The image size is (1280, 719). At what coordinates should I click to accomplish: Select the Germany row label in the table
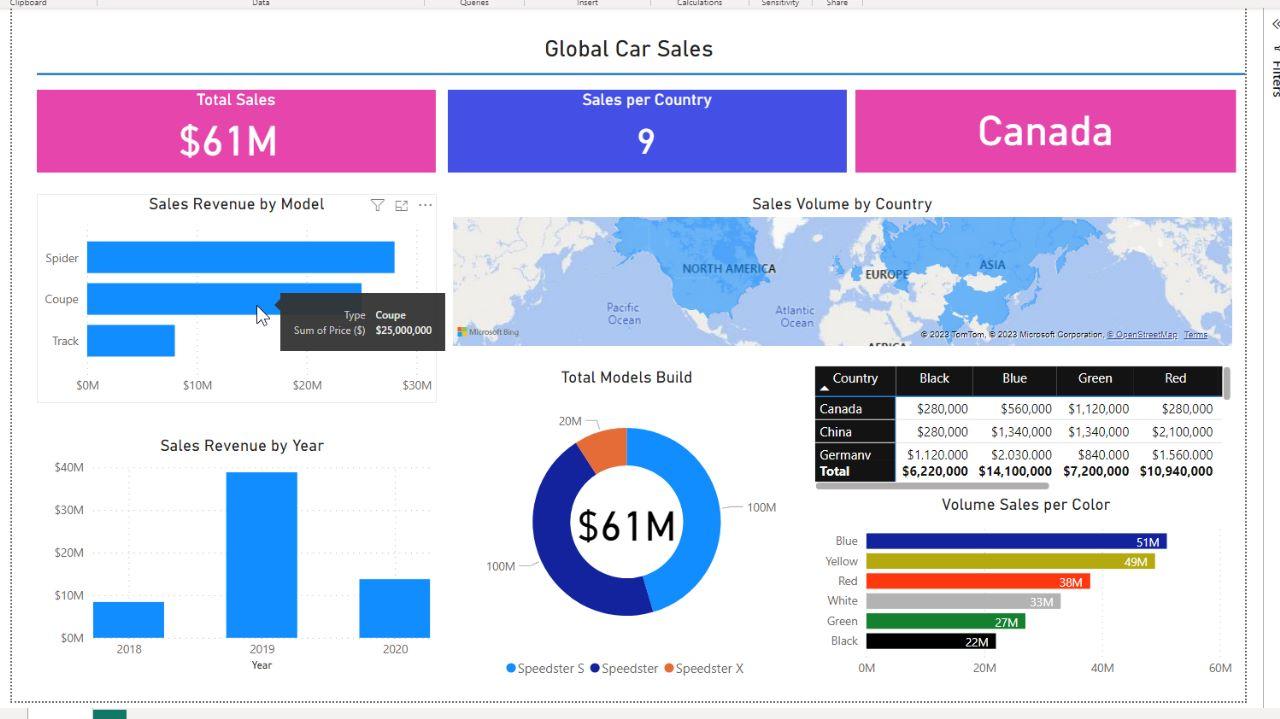[855, 454]
